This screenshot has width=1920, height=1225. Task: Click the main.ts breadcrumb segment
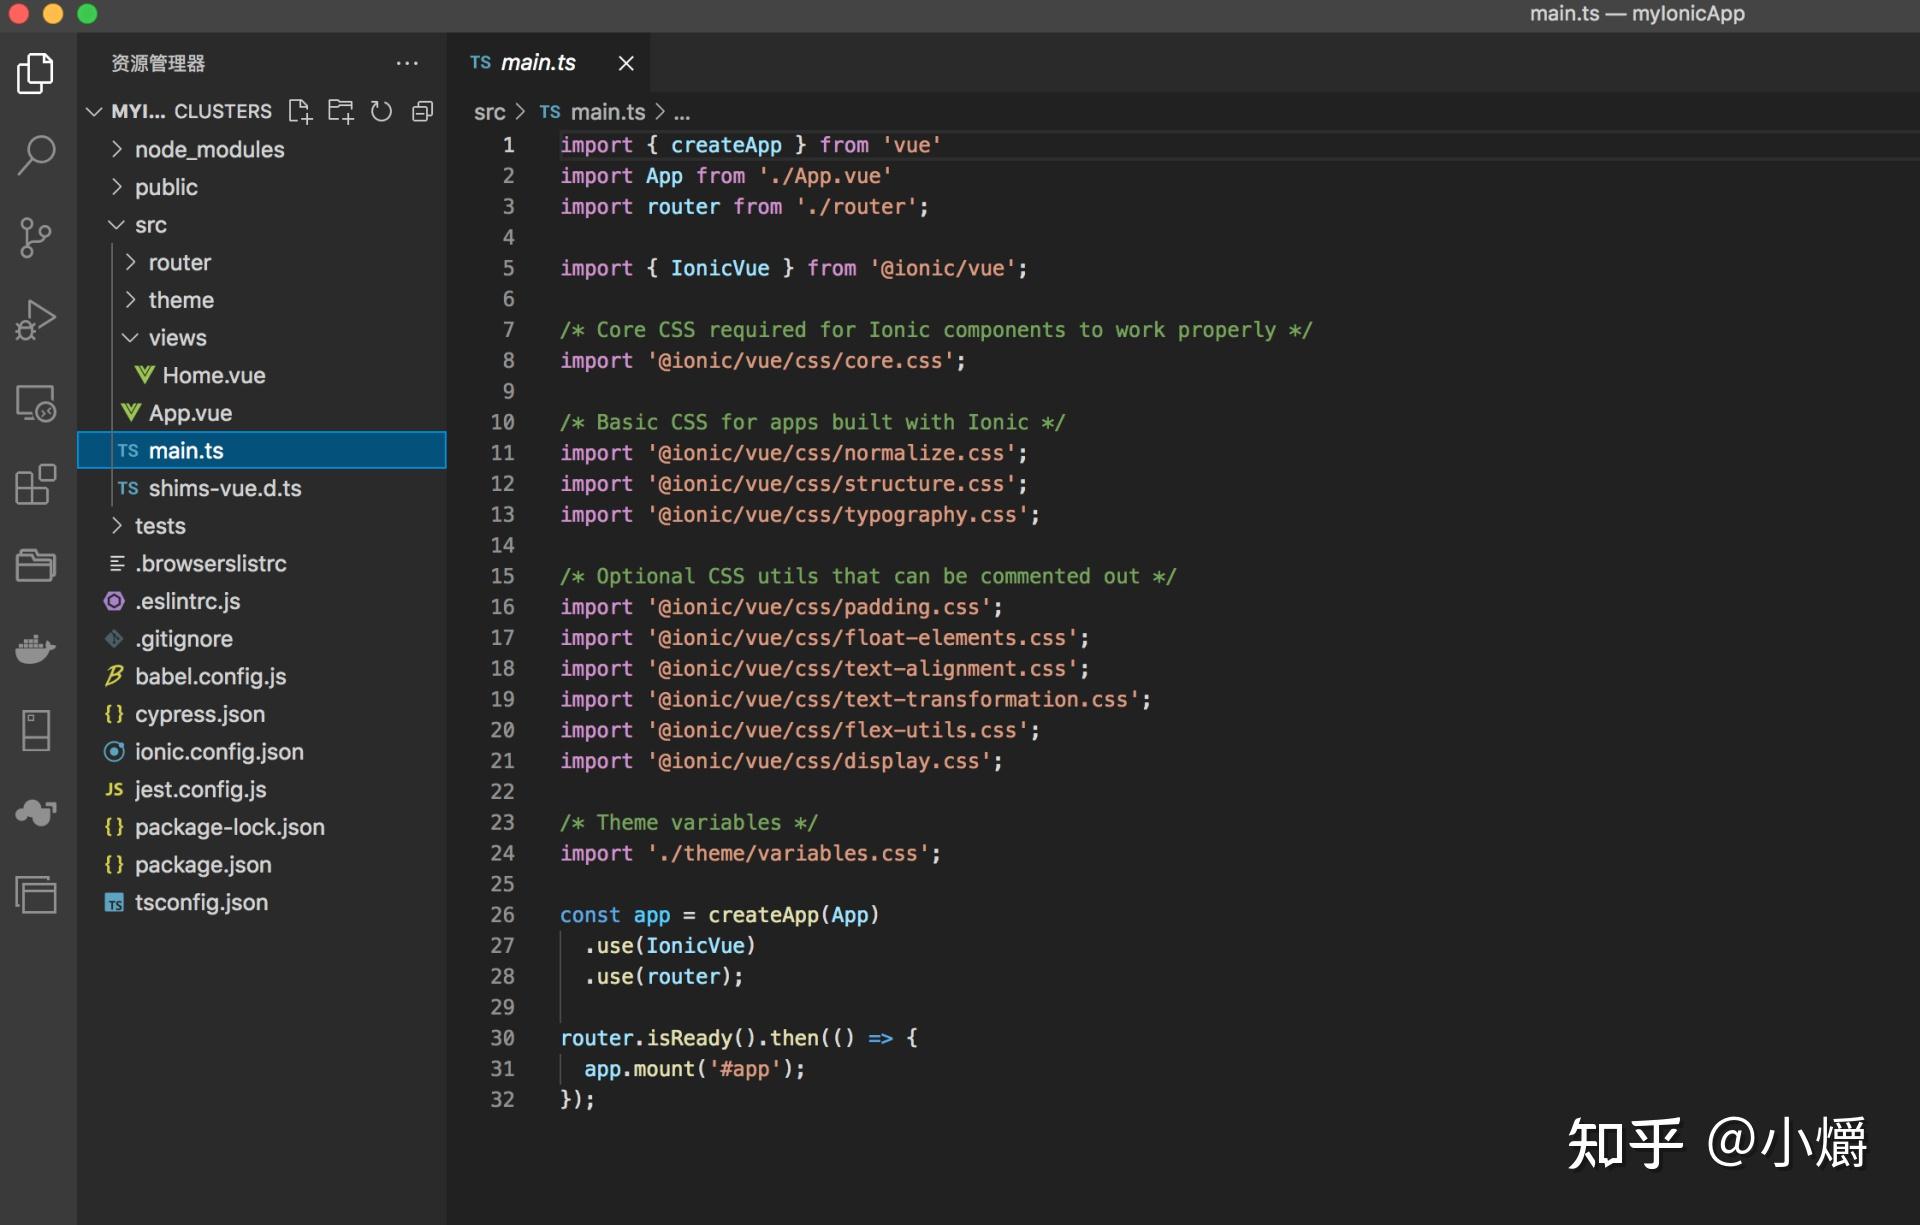pos(592,112)
